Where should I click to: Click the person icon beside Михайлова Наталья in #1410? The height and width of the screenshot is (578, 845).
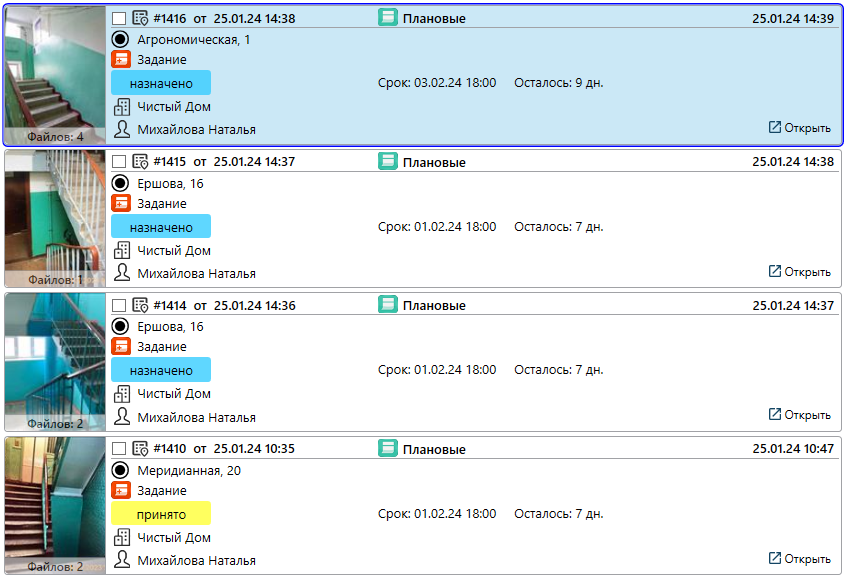coord(121,560)
